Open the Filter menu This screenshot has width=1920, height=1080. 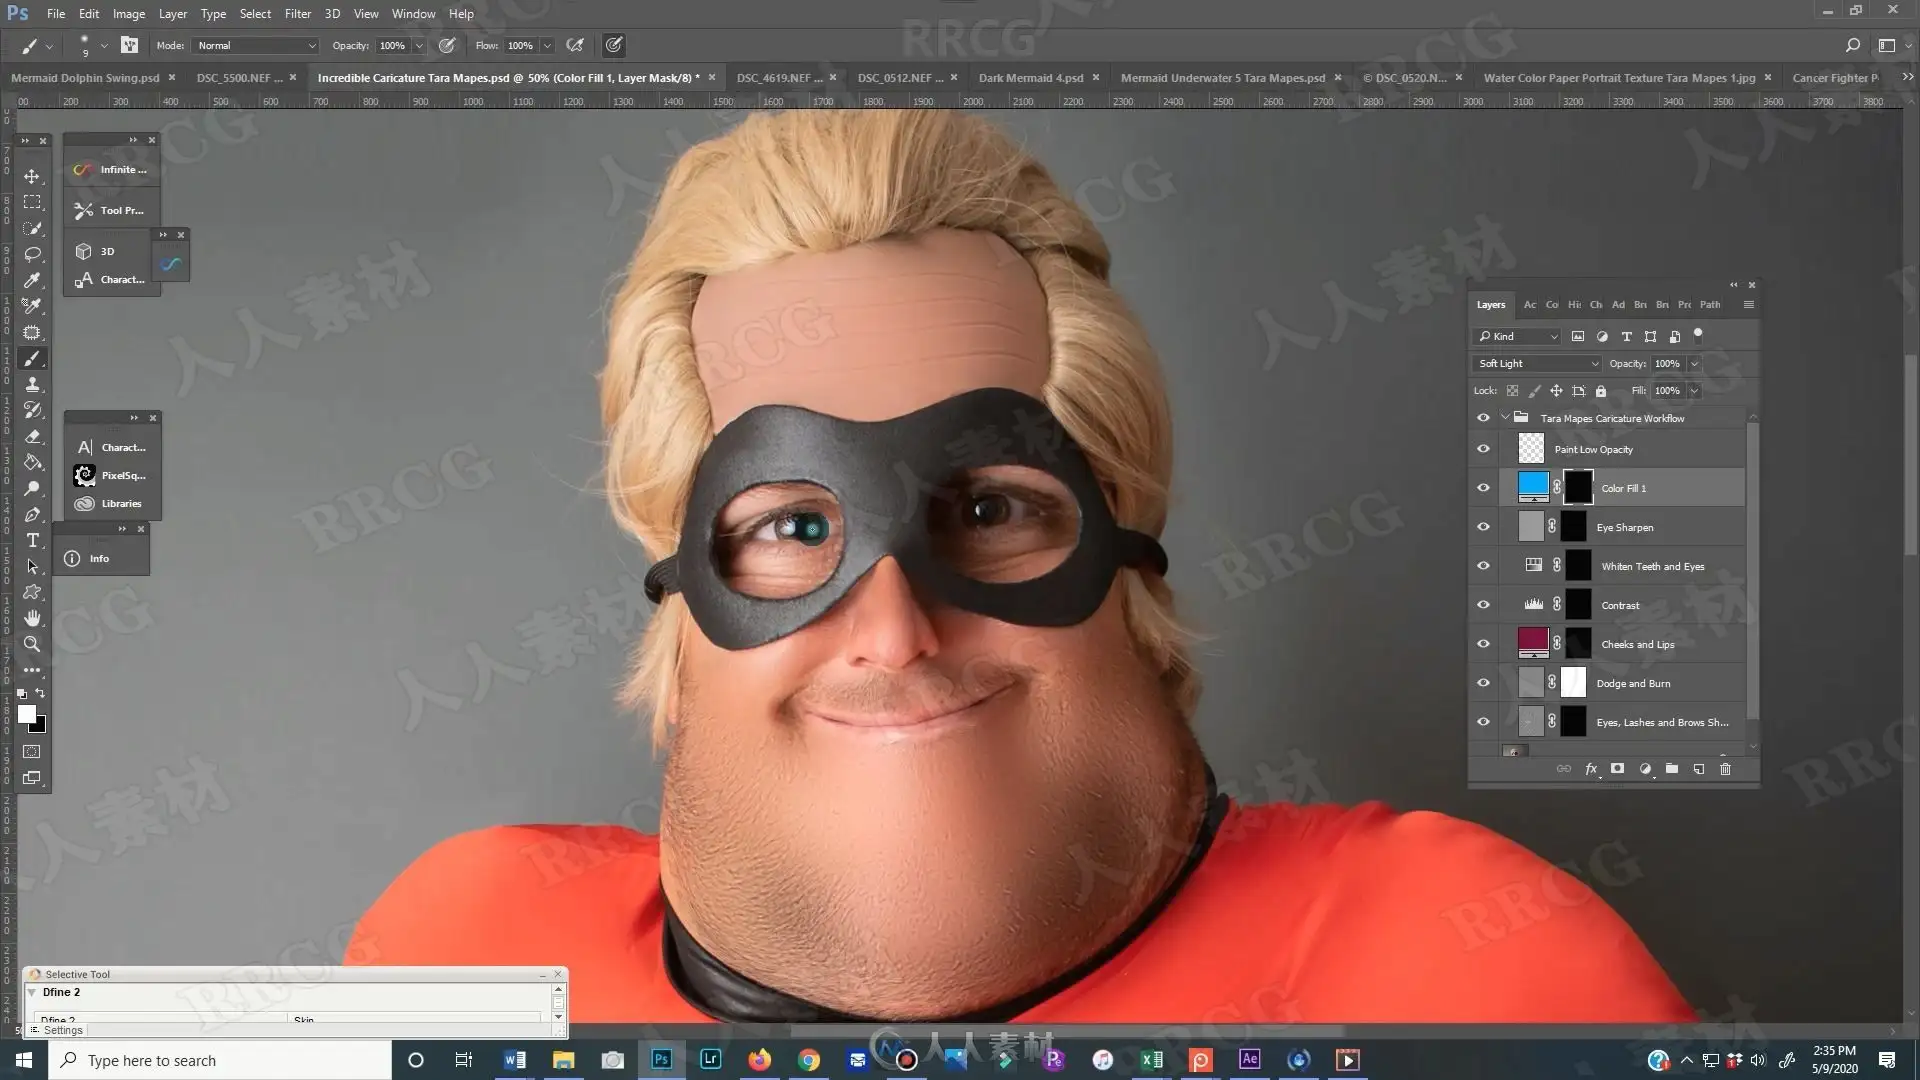[x=297, y=14]
